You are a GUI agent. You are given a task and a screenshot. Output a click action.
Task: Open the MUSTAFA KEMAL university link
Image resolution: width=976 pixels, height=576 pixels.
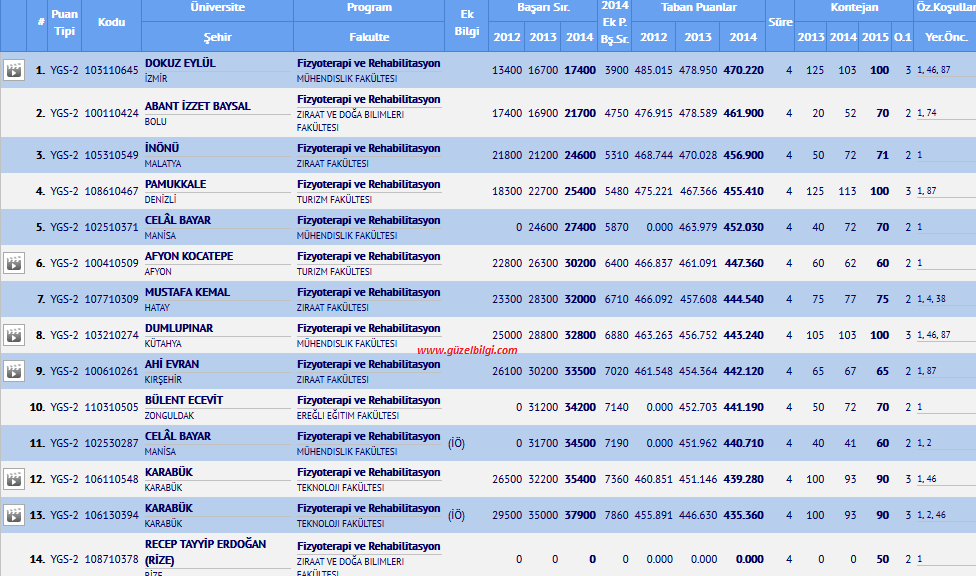pos(187,293)
